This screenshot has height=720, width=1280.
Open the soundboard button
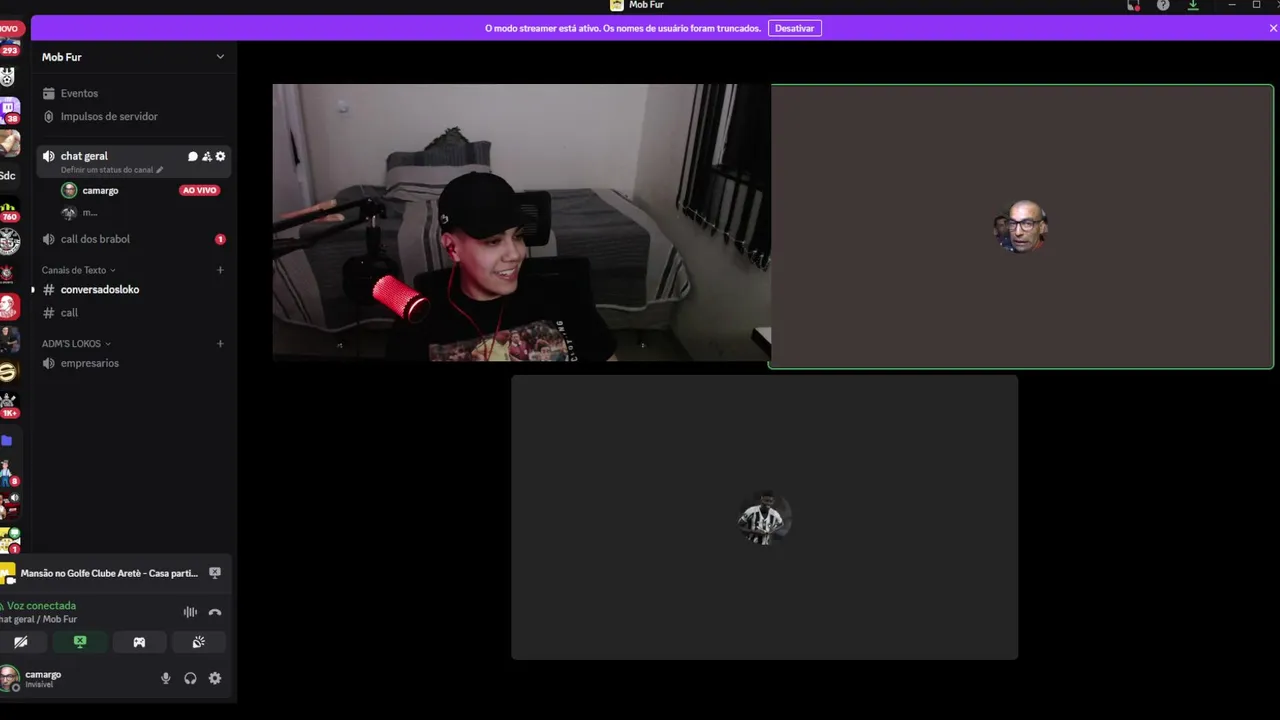(x=198, y=642)
